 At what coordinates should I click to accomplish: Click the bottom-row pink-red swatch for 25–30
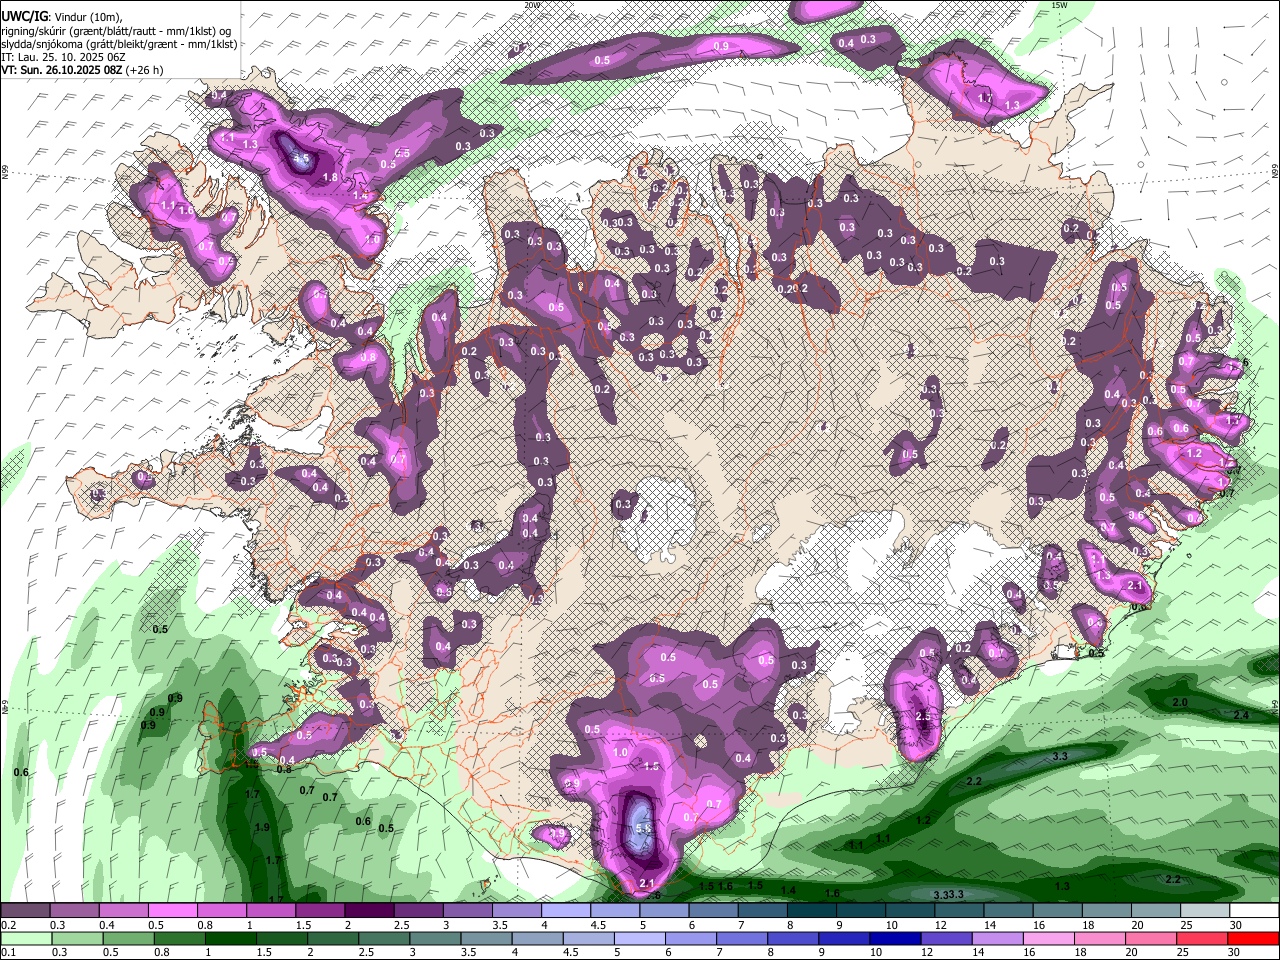(x=1203, y=938)
